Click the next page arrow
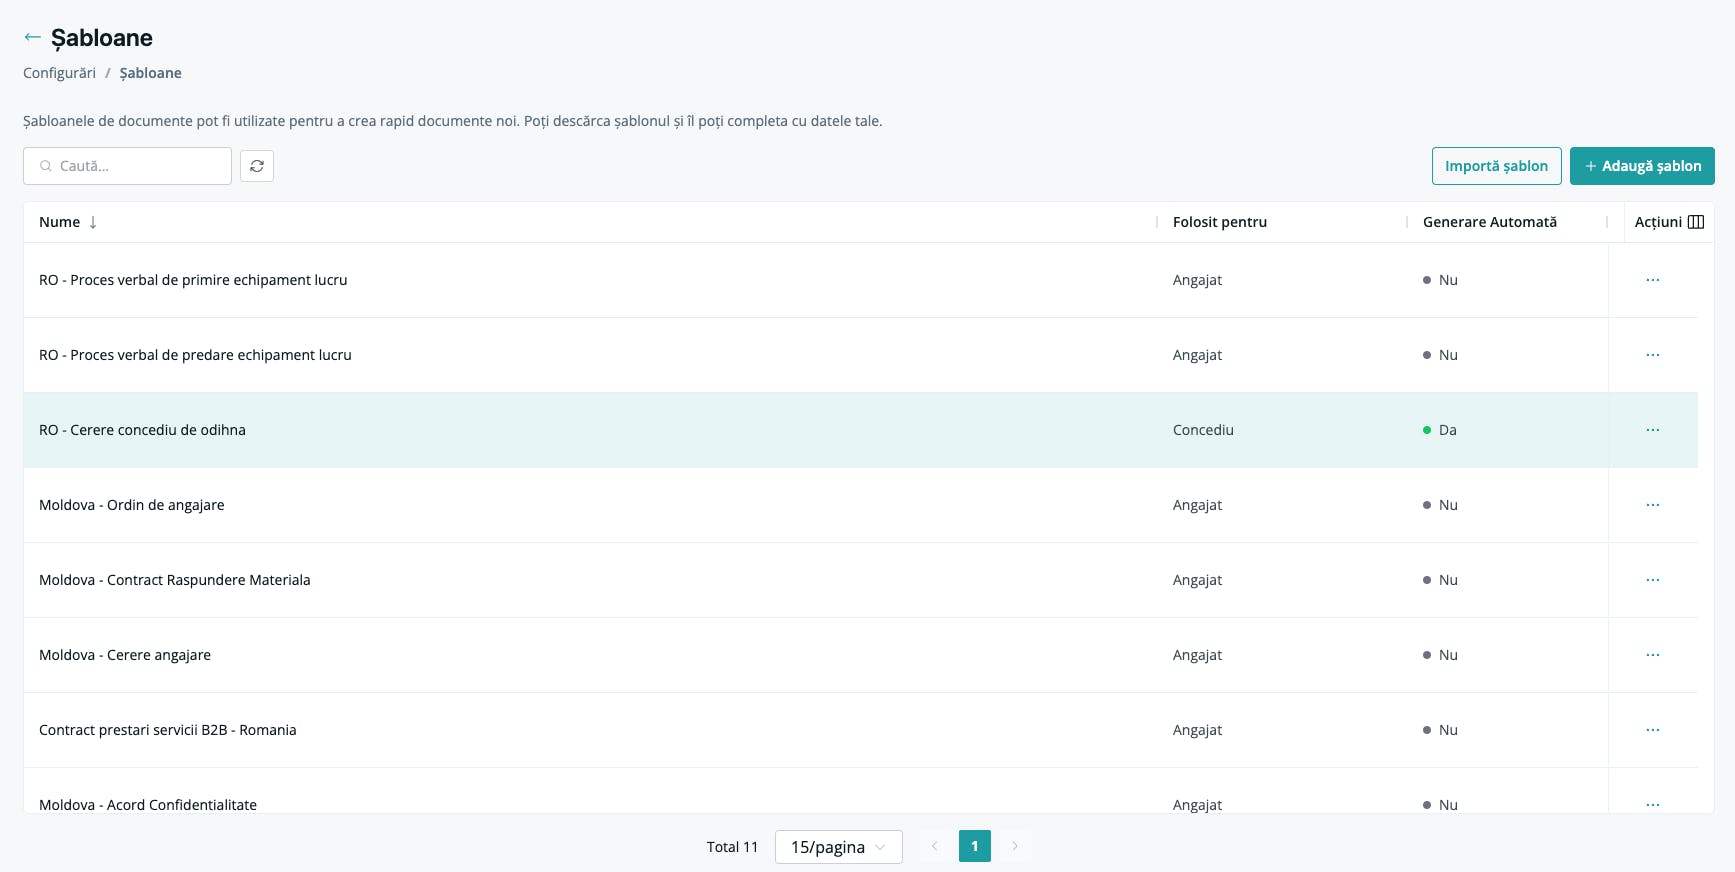The height and width of the screenshot is (872, 1735). [x=1015, y=846]
